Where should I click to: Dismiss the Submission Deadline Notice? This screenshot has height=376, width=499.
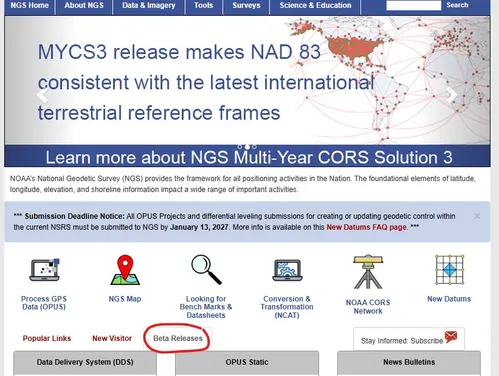tap(477, 216)
